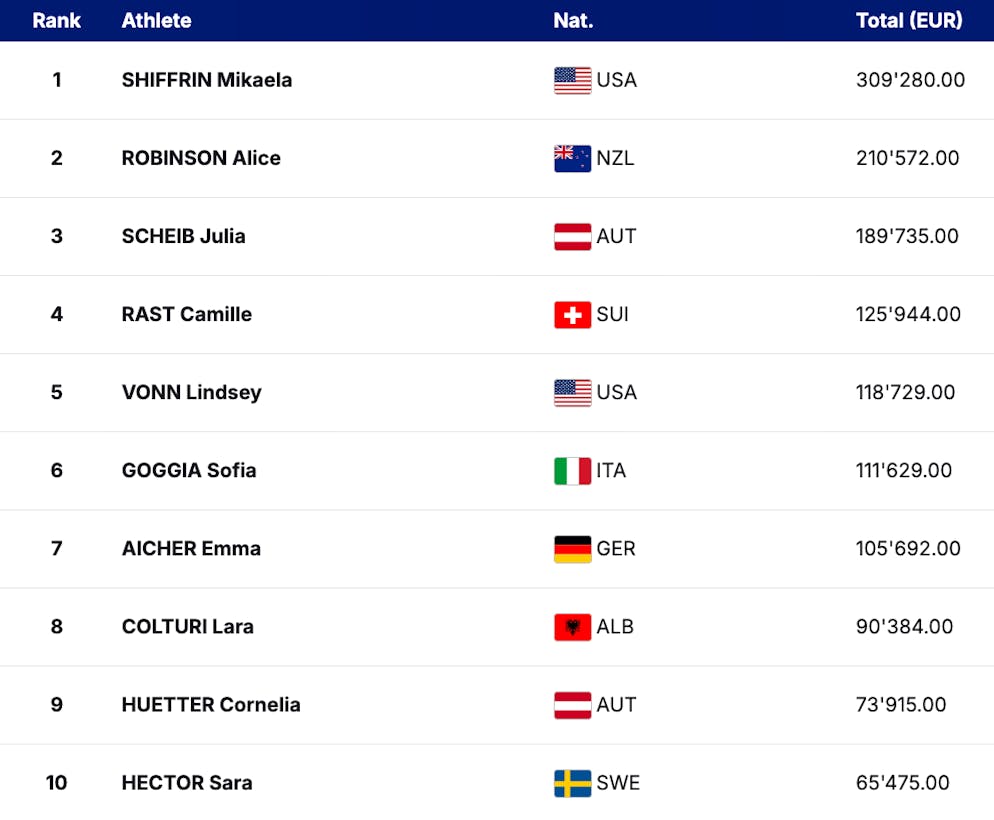Click the Austrian flag beside Scheib
This screenshot has height=820, width=994.
point(572,236)
